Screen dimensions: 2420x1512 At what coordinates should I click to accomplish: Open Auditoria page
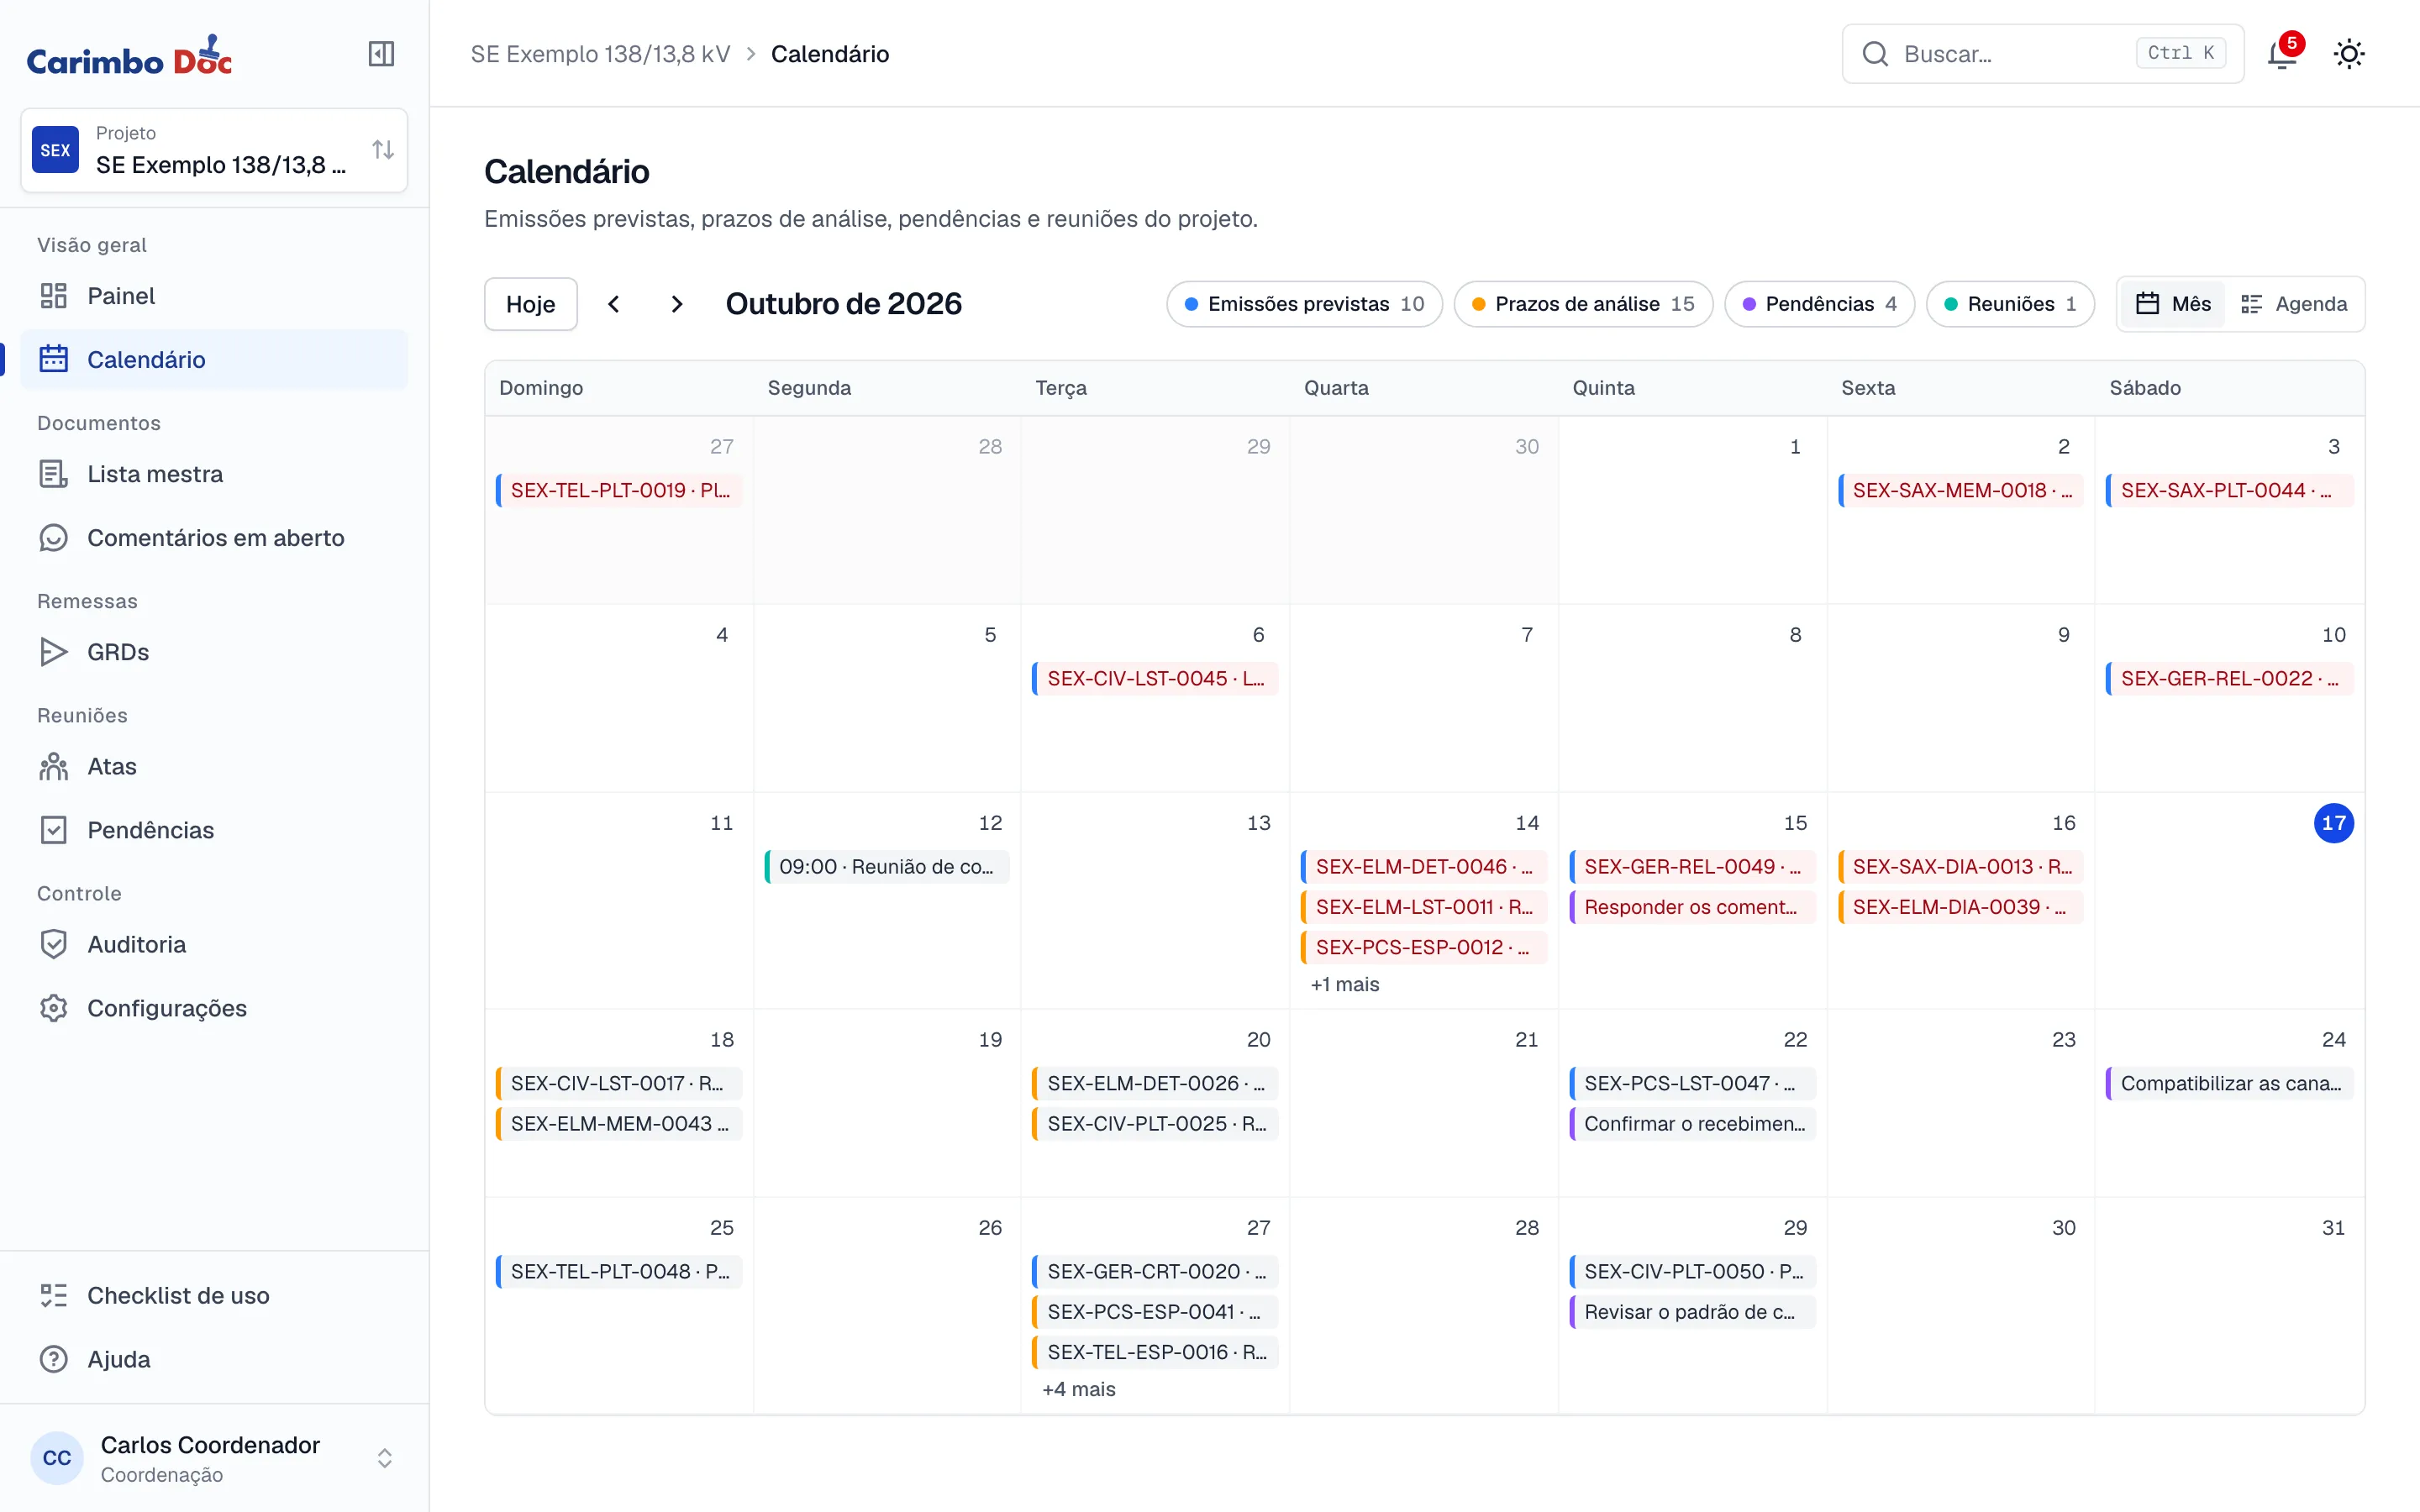pyautogui.click(x=214, y=944)
